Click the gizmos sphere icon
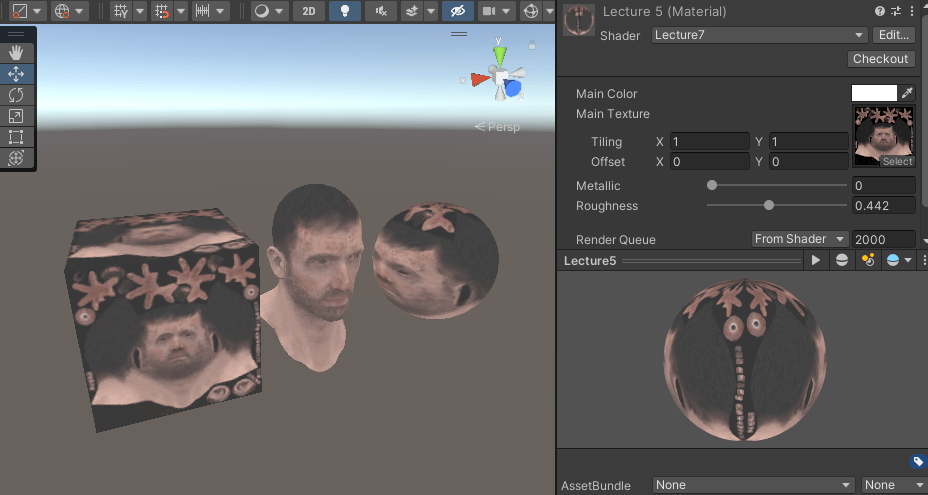 pos(531,11)
